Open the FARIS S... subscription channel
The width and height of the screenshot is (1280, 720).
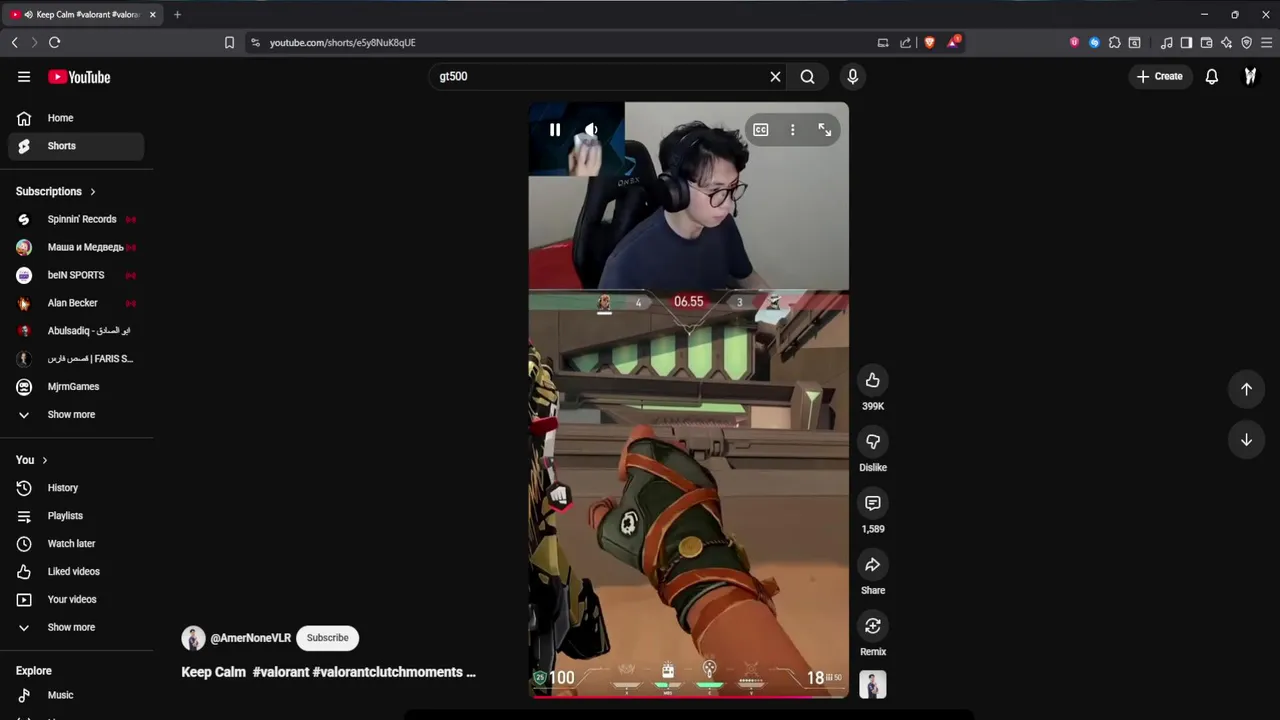76,359
